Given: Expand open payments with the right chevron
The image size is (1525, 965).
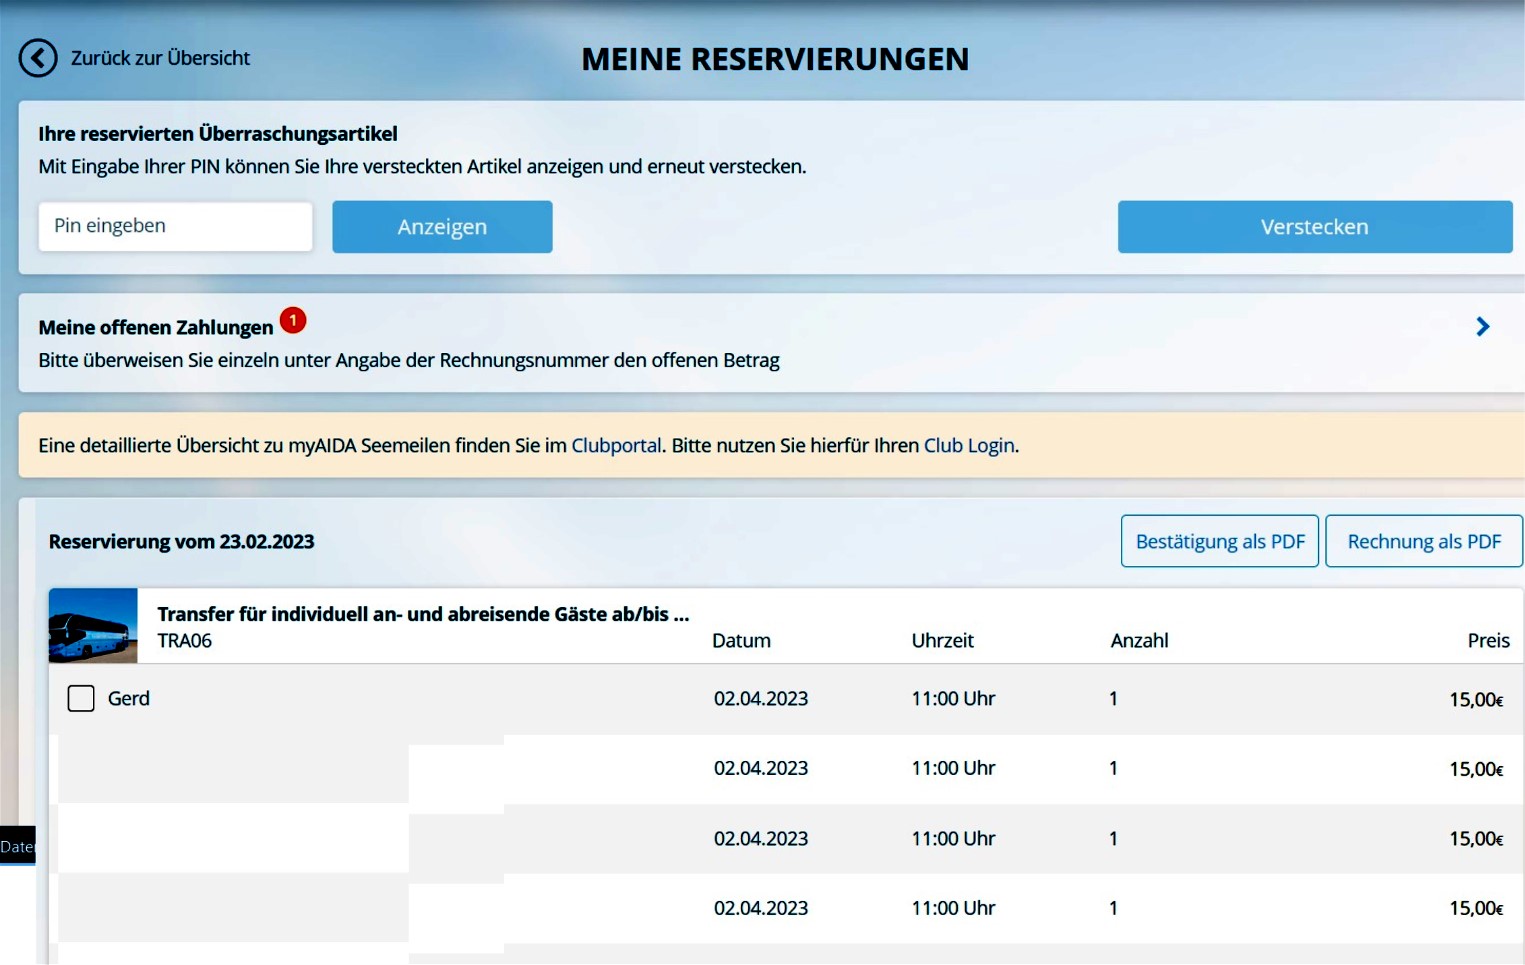Looking at the screenshot, I should pos(1482,327).
